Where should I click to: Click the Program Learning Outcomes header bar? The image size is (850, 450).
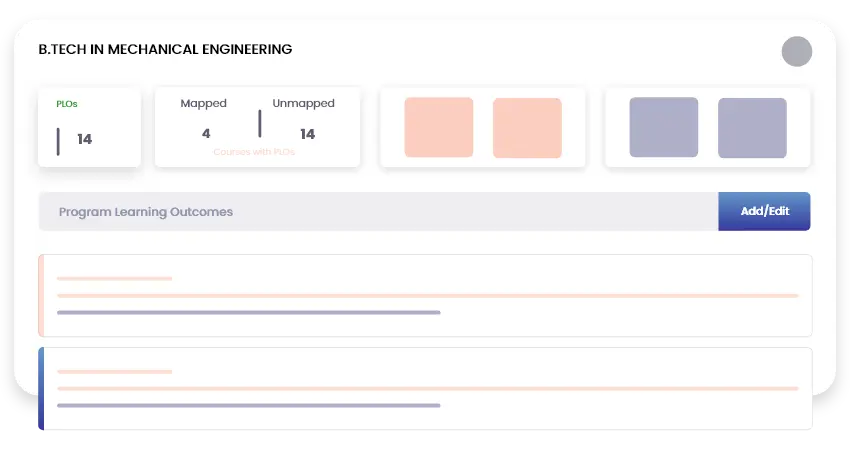[x=378, y=212]
